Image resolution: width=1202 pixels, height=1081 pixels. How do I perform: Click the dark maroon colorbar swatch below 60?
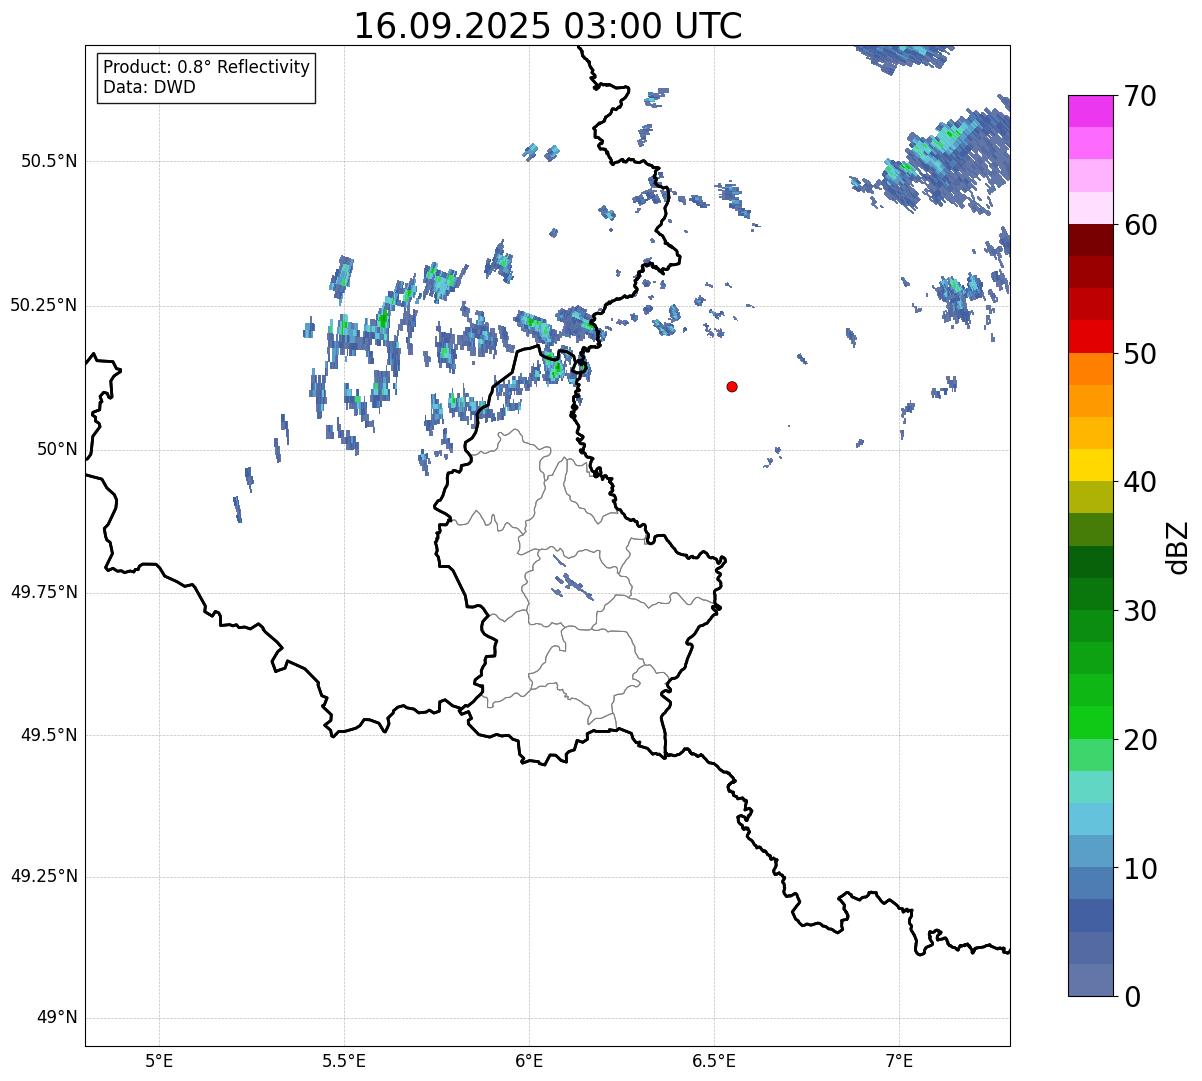[1091, 240]
